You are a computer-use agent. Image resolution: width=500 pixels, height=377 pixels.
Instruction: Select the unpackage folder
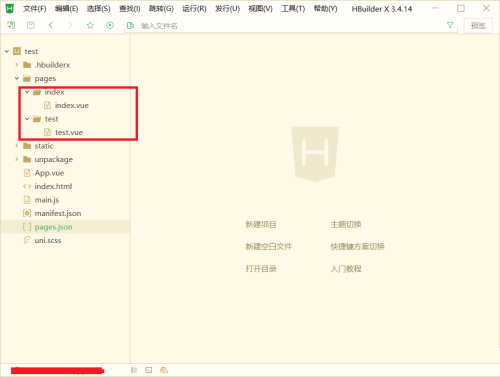pyautogui.click(x=54, y=160)
